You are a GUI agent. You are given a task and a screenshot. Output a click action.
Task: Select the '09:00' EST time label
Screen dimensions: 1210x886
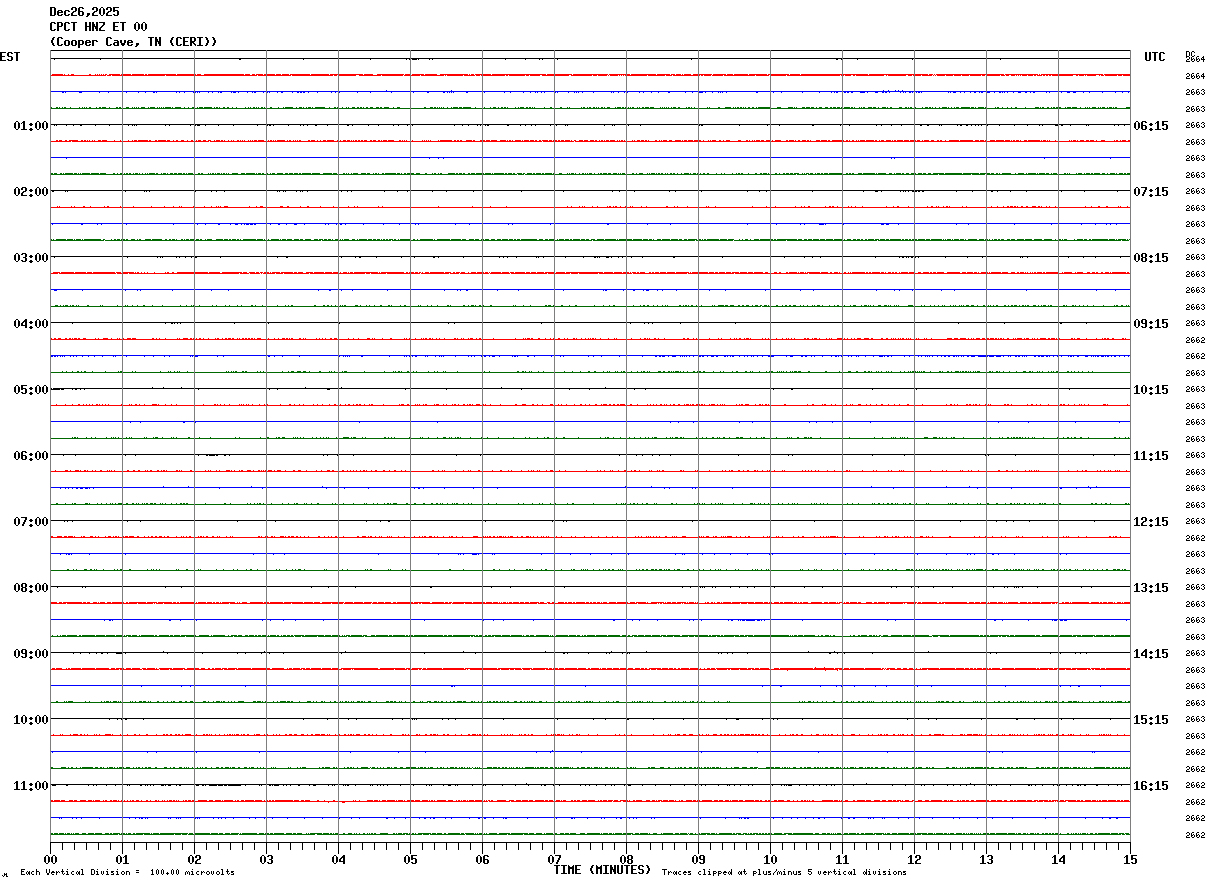coord(31,654)
